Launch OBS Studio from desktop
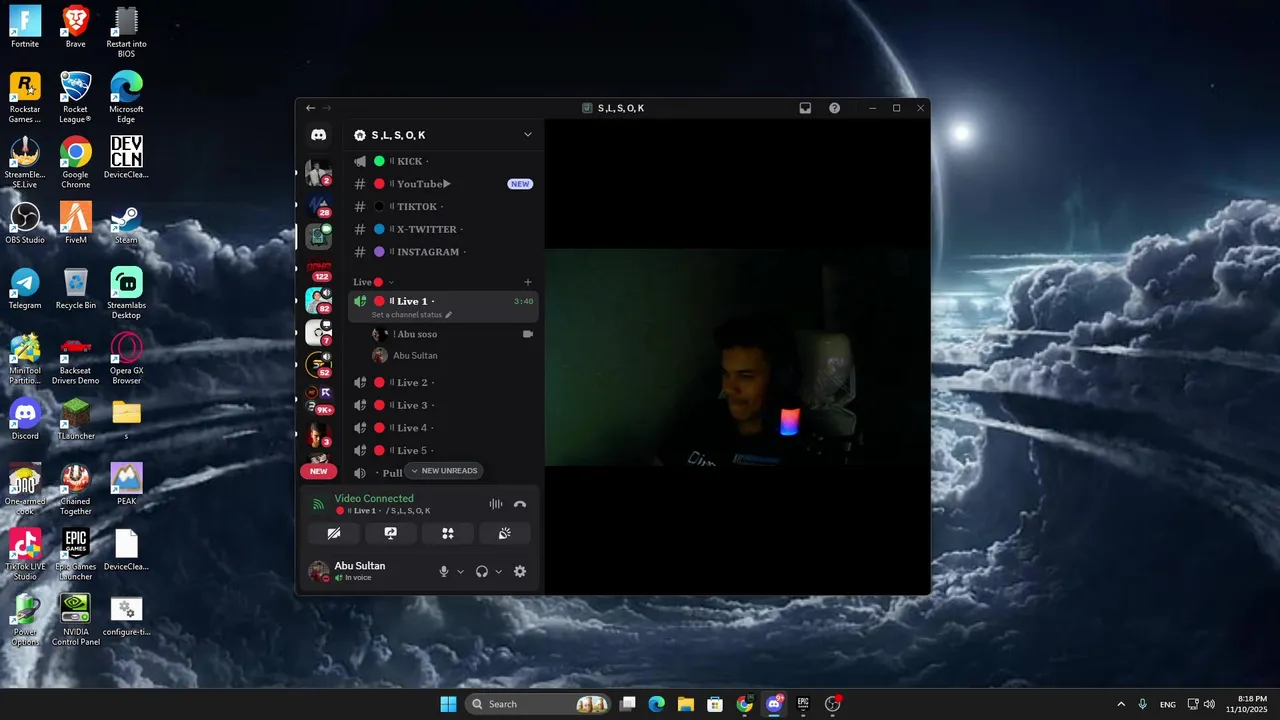This screenshot has width=1280, height=720. click(25, 223)
